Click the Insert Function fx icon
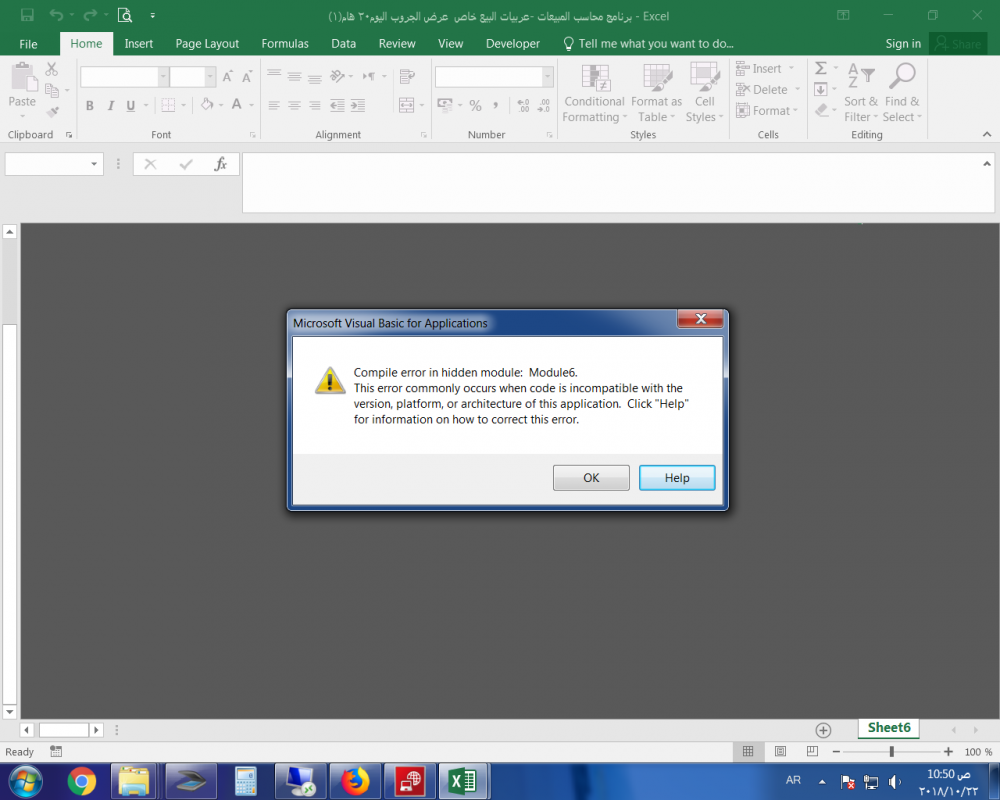The height and width of the screenshot is (800, 1000). (221, 164)
